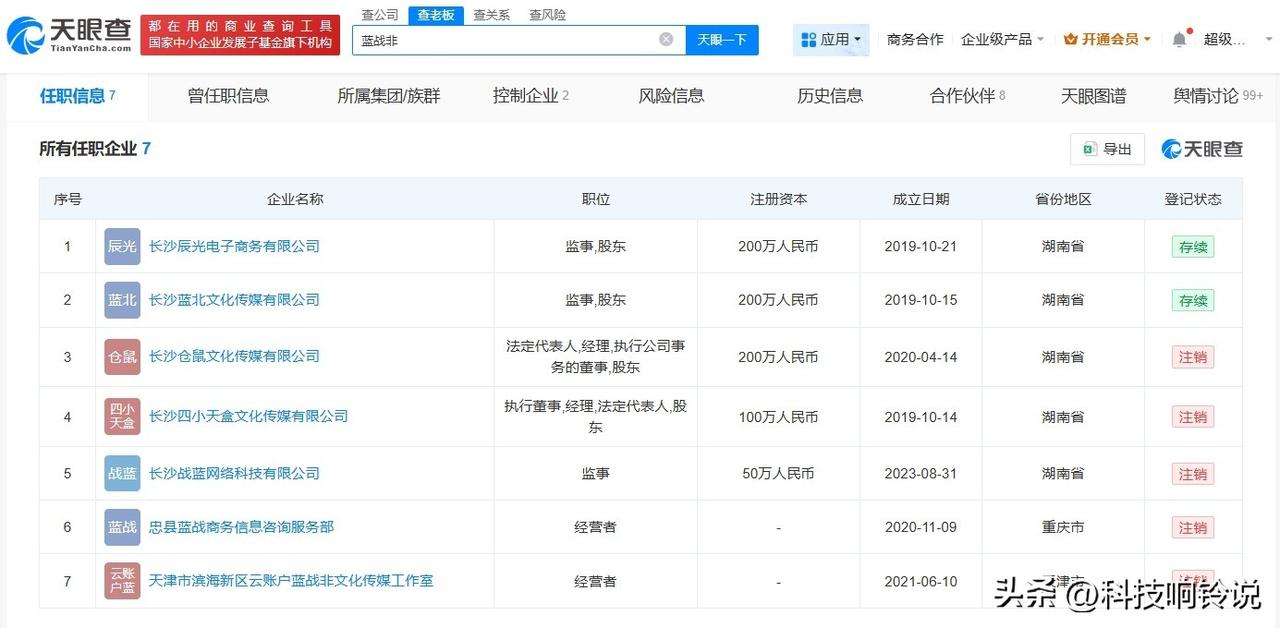Image resolution: width=1280 pixels, height=628 pixels.
Task: Open the 所属集团/族群 tab
Action: pos(389,96)
